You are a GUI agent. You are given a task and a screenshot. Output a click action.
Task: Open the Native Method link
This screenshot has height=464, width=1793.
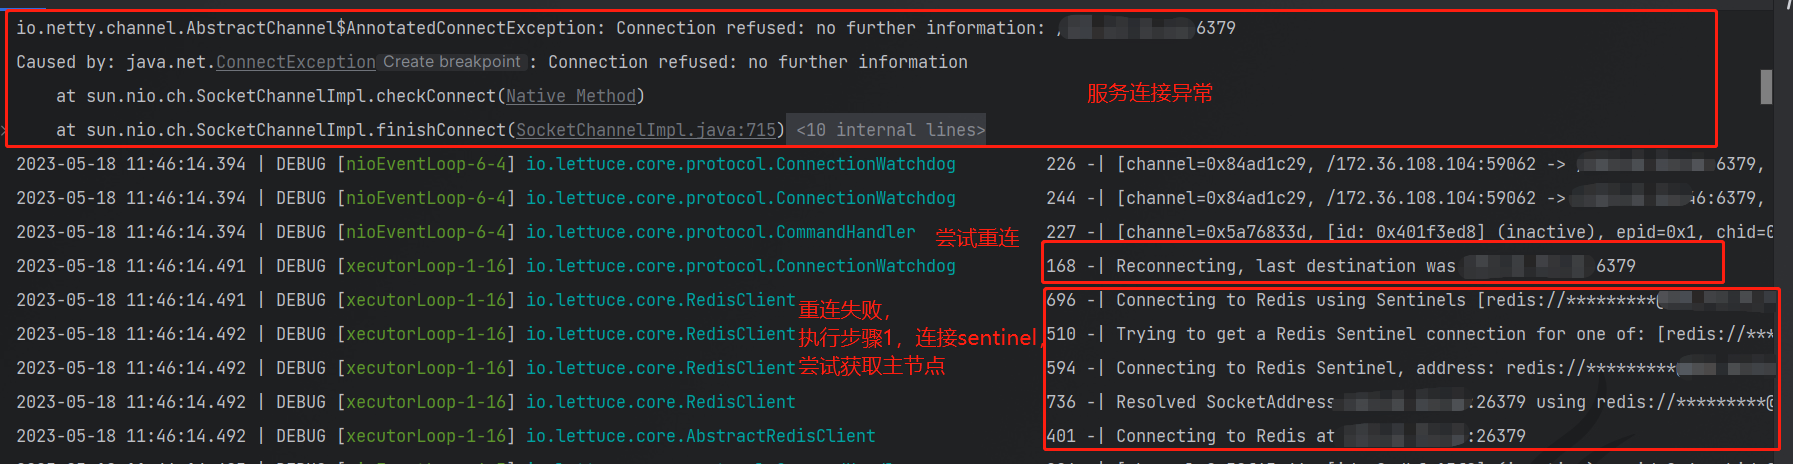pyautogui.click(x=571, y=96)
